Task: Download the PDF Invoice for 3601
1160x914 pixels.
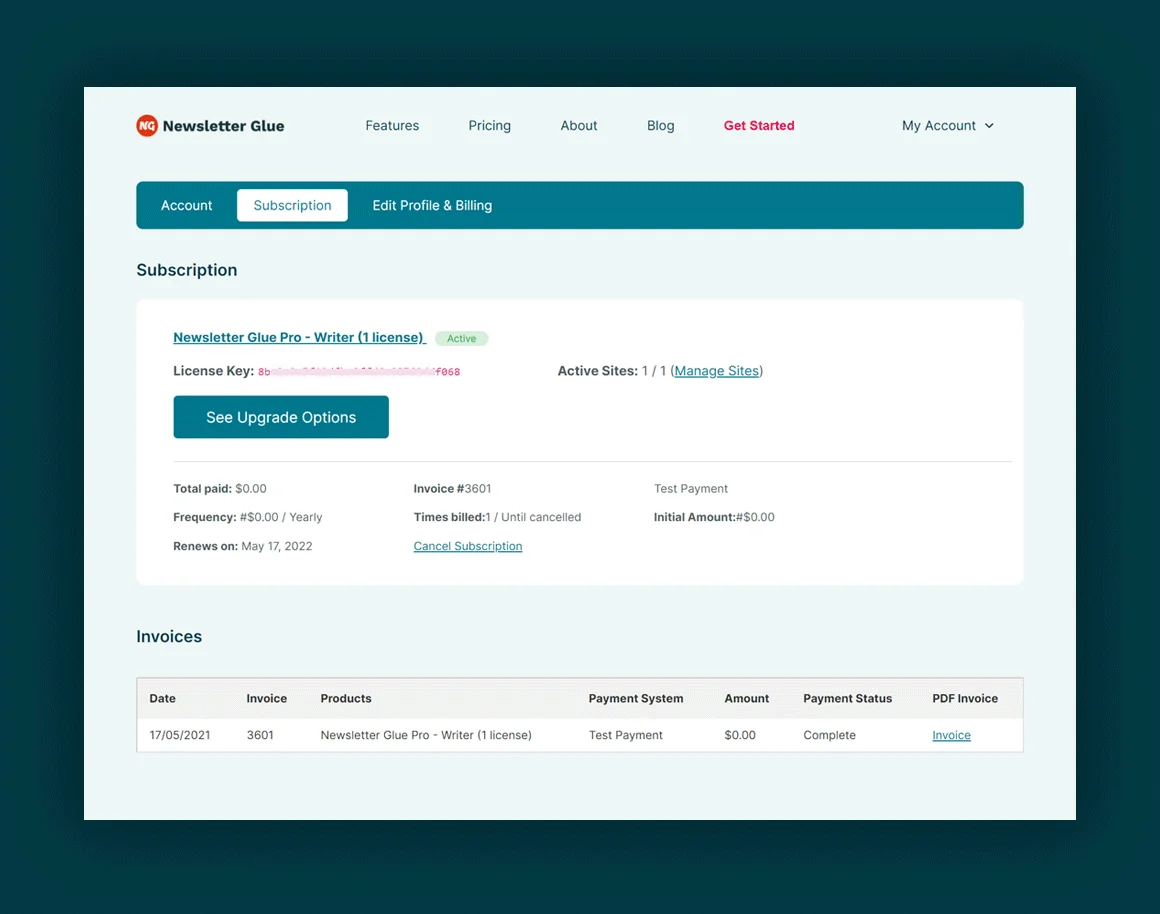Action: 951,735
